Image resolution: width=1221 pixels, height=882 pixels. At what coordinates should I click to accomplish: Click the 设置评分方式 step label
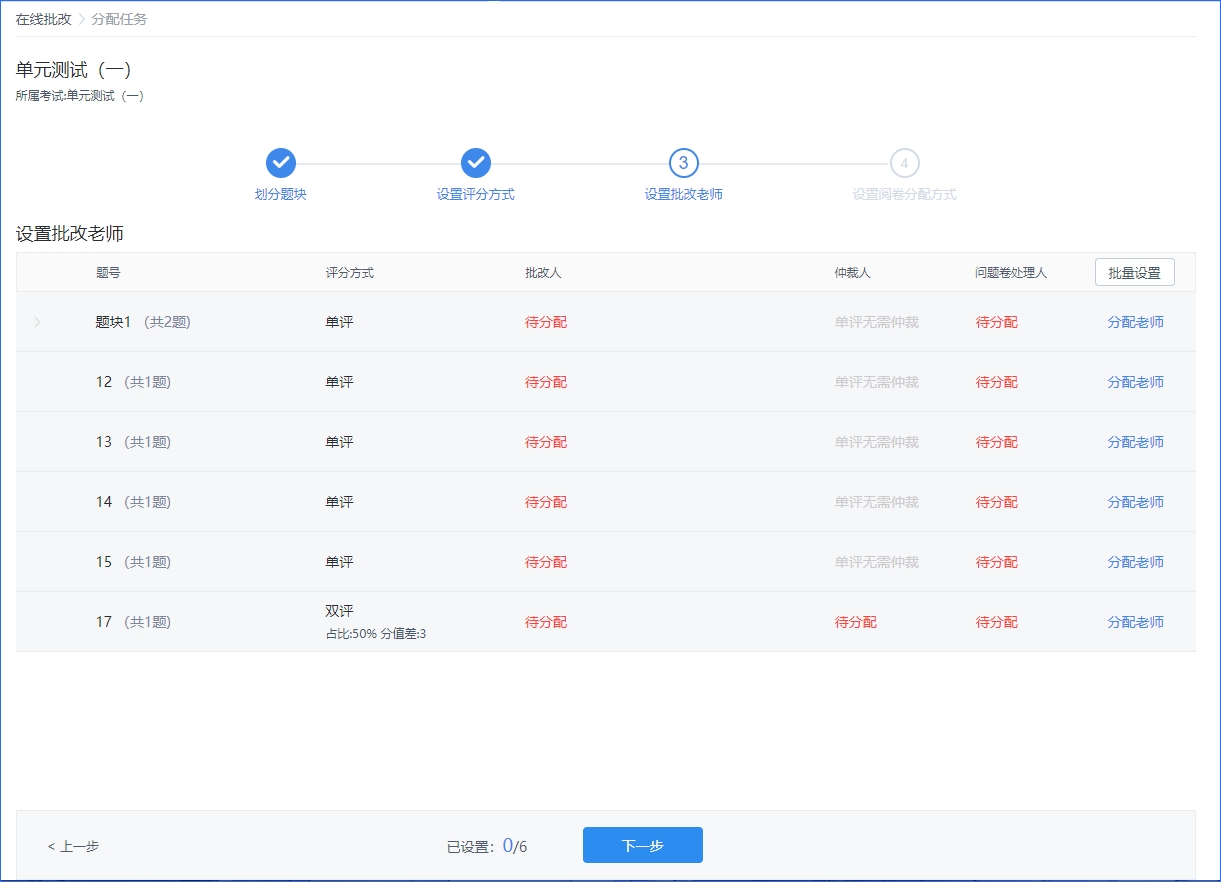476,194
